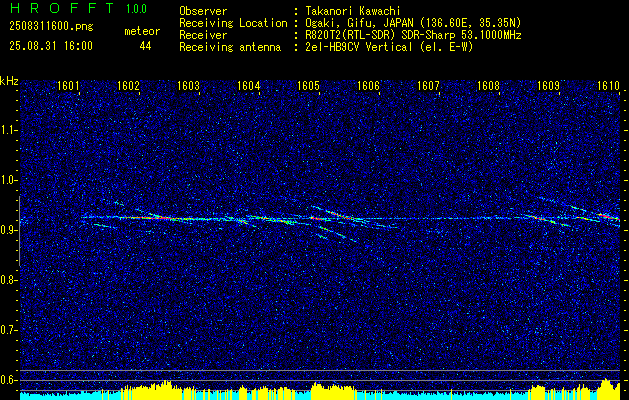The image size is (629, 400).
Task: Click the 2el-HB9CV Vertical antenna text
Action: tap(389, 47)
